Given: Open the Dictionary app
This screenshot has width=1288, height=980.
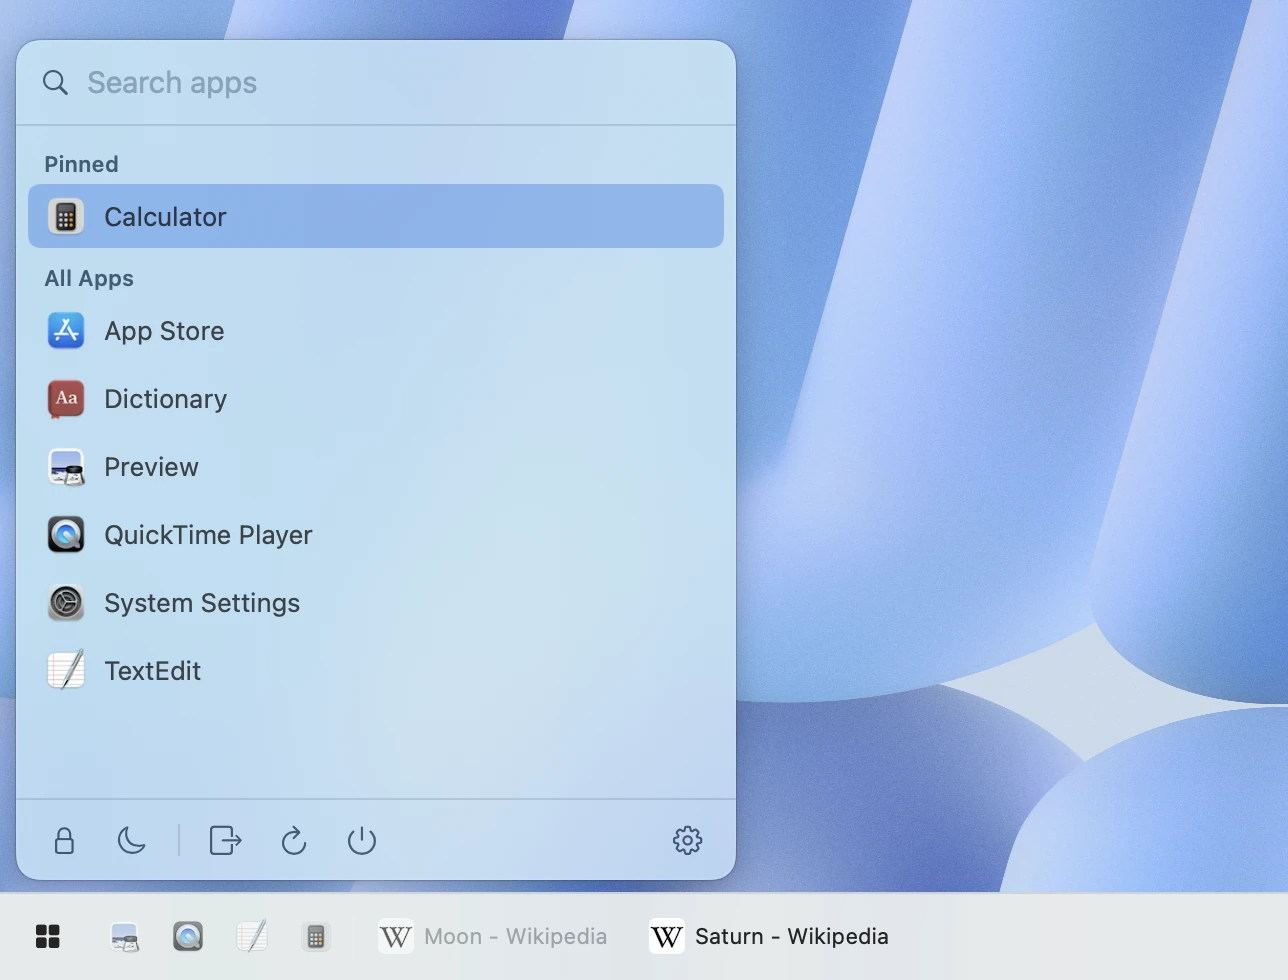Looking at the screenshot, I should coord(376,399).
